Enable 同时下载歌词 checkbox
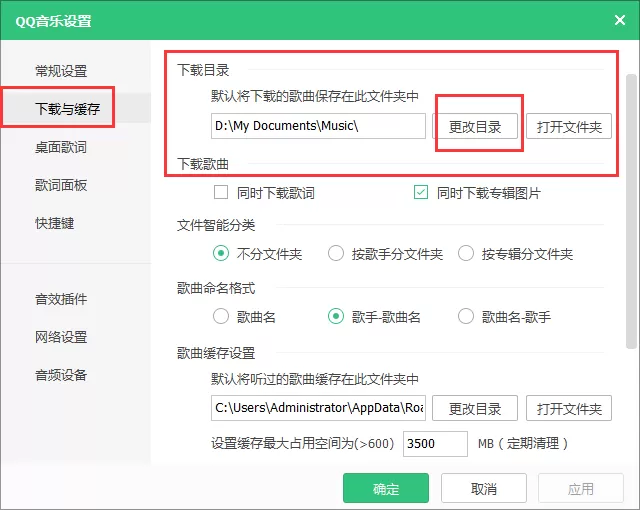Image resolution: width=640 pixels, height=510 pixels. (x=221, y=192)
